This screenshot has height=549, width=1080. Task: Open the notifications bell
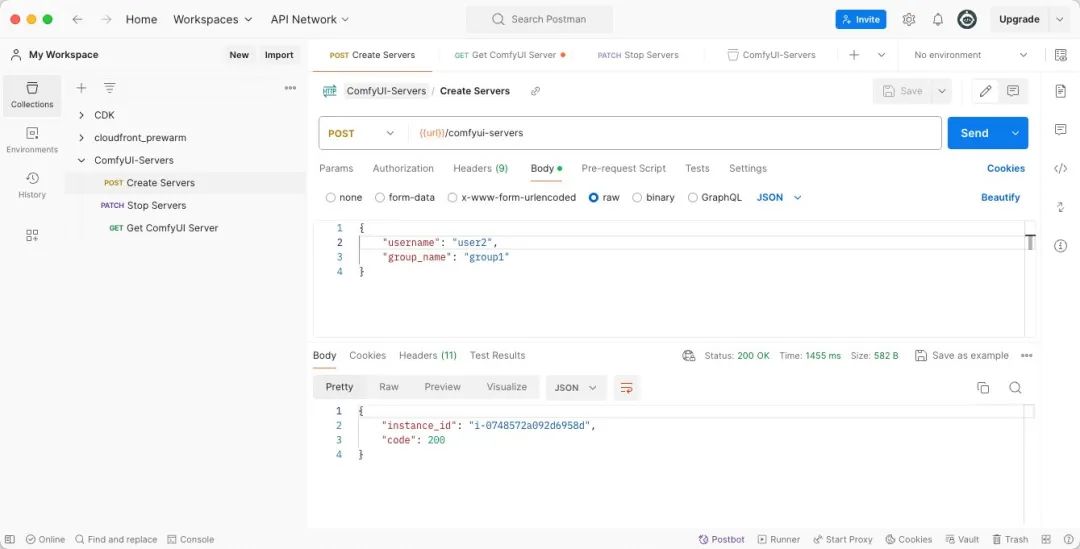click(937, 19)
